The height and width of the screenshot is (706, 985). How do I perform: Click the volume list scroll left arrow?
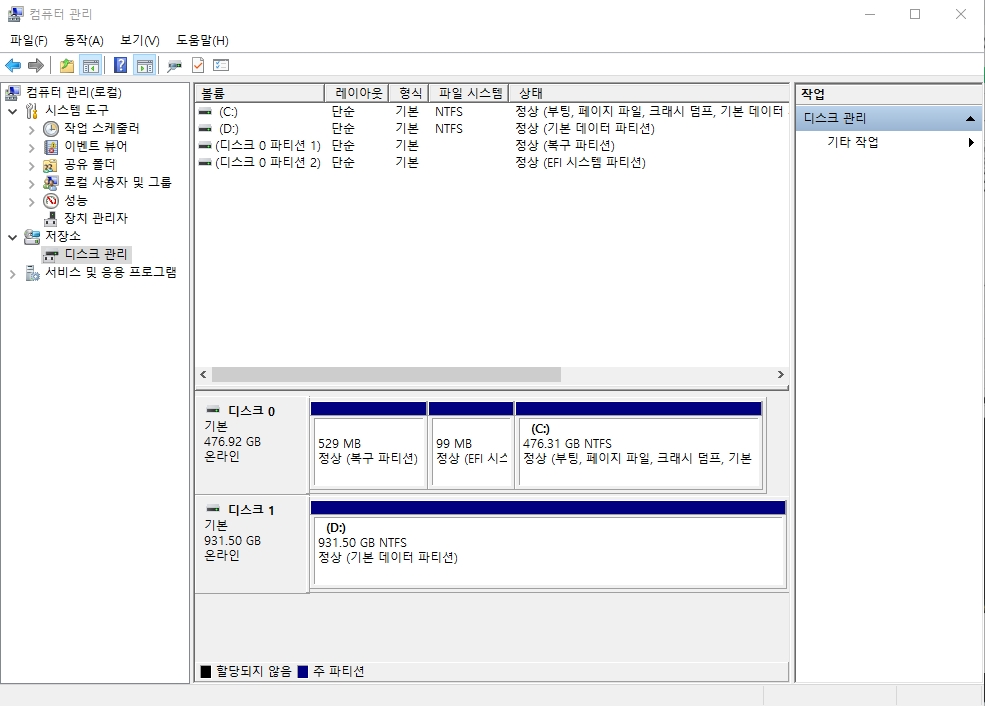203,374
